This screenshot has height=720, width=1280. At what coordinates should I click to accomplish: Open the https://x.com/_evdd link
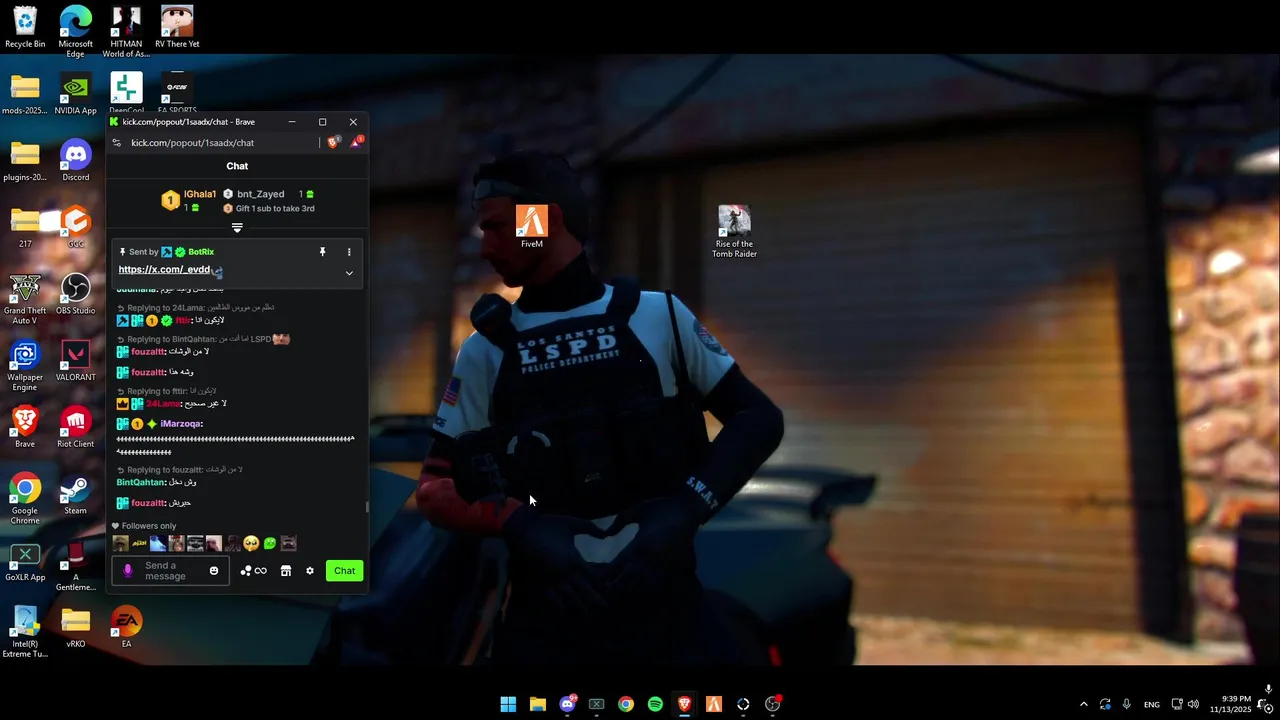(x=165, y=270)
